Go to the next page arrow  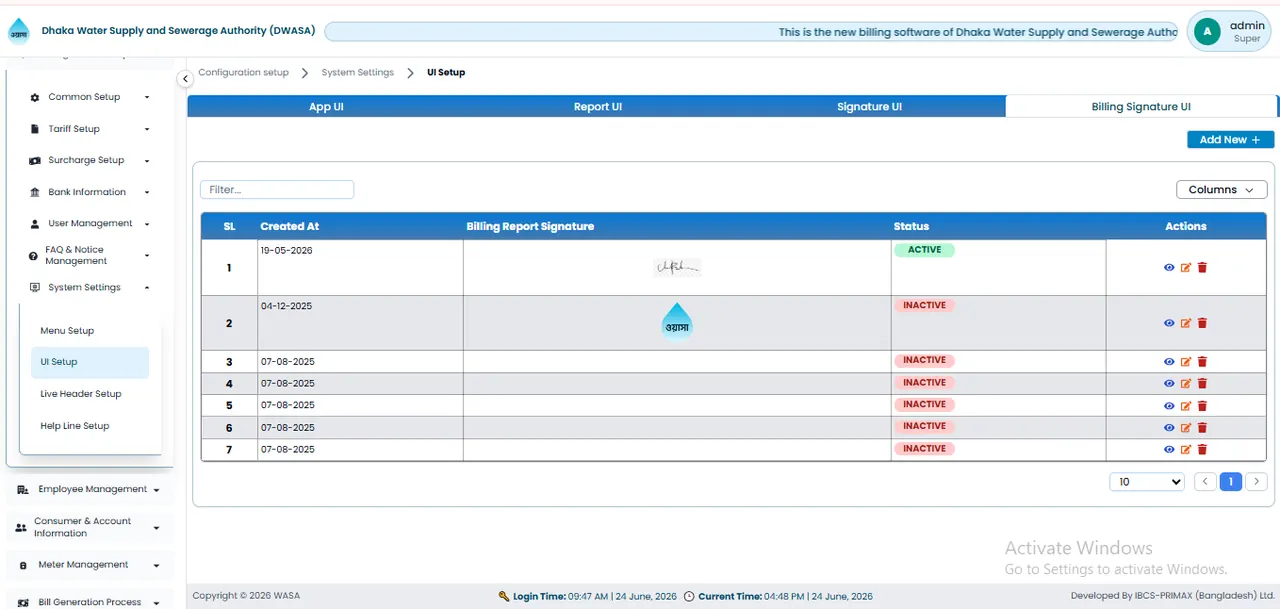pyautogui.click(x=1257, y=482)
